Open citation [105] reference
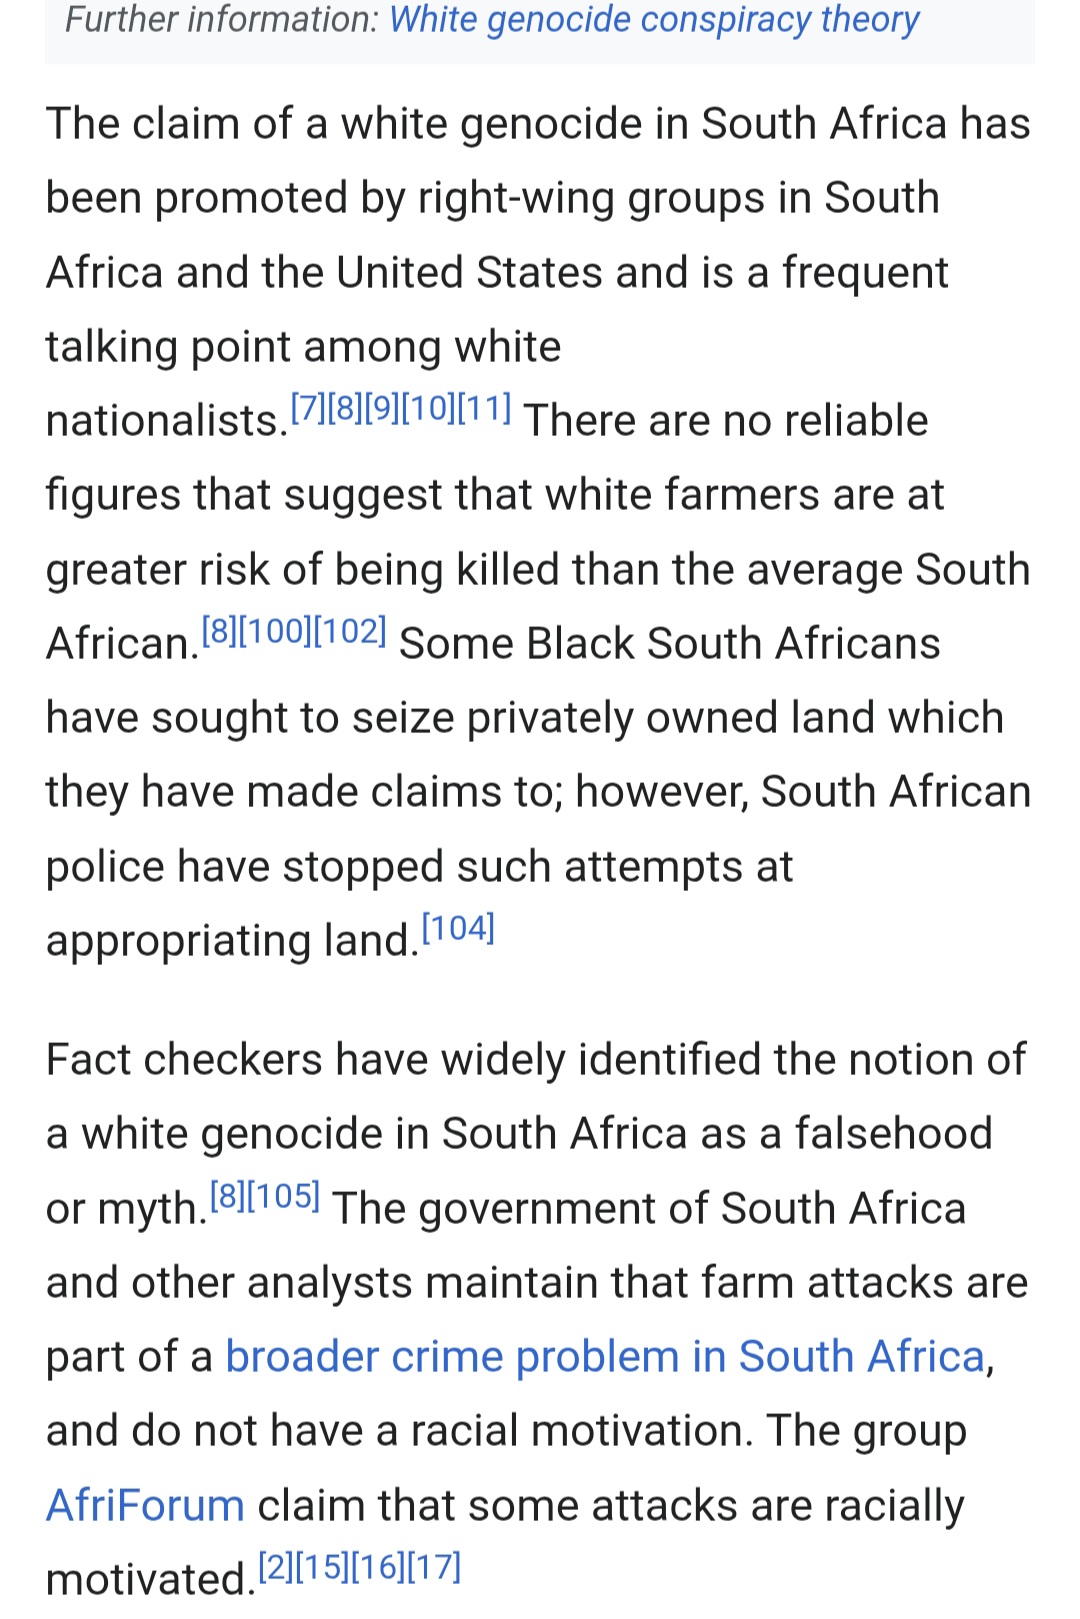The image size is (1080, 1619). tap(284, 1196)
